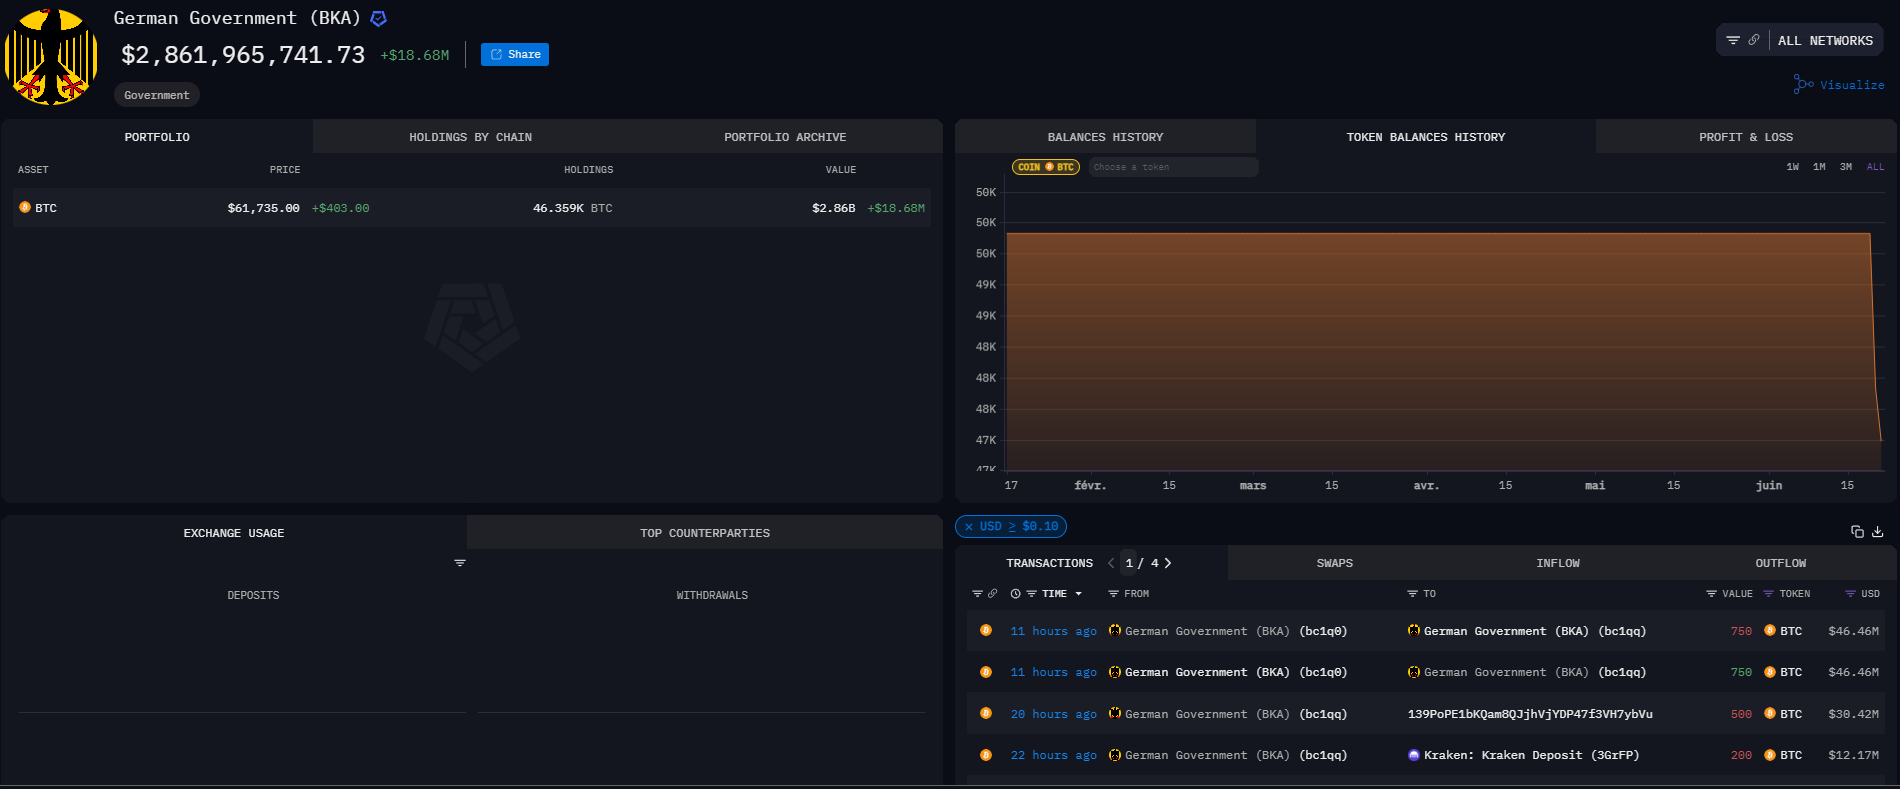The image size is (1900, 789).
Task: Open the "22 hours ago" transaction link
Action: pos(1053,755)
